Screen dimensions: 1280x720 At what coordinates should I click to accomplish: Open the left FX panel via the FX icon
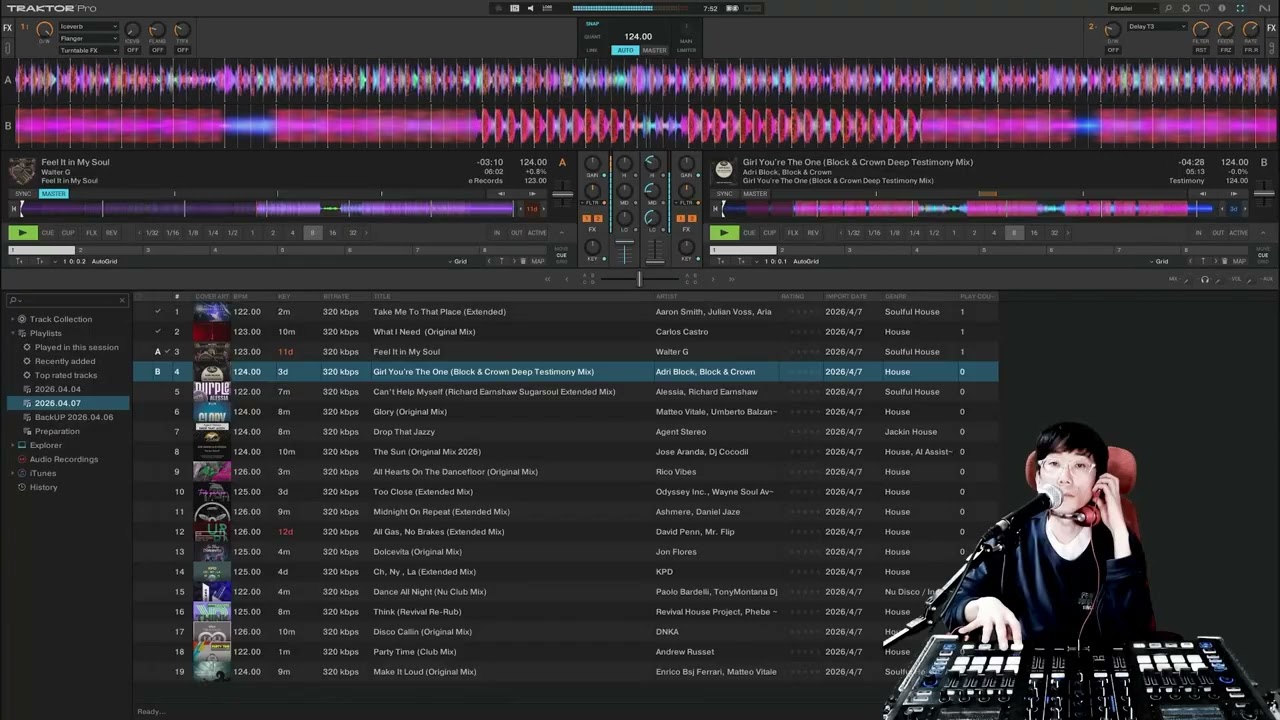[7, 28]
